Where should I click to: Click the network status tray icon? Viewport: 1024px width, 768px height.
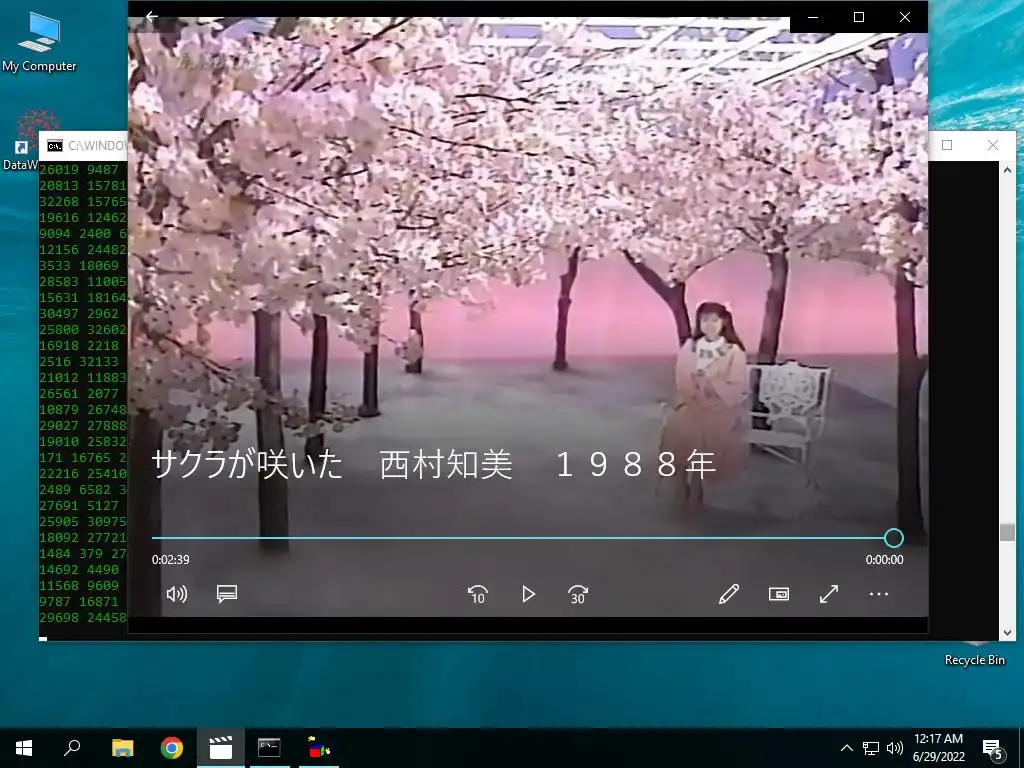871,748
